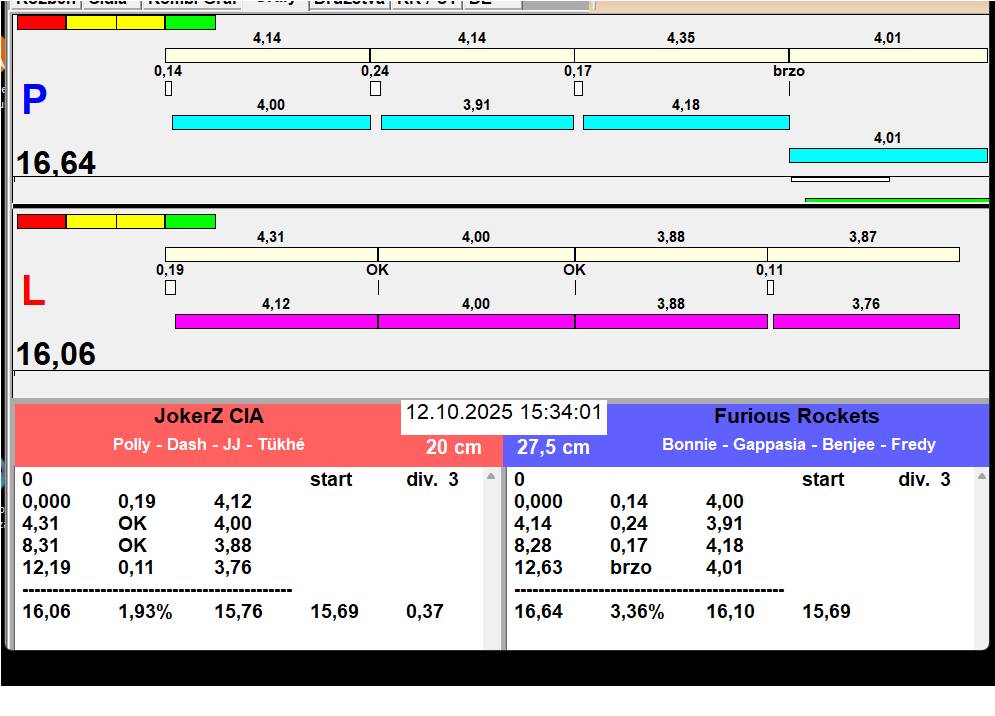Click the 8,28 cell in Furious Rockets table
995x716 pixels.
point(532,545)
